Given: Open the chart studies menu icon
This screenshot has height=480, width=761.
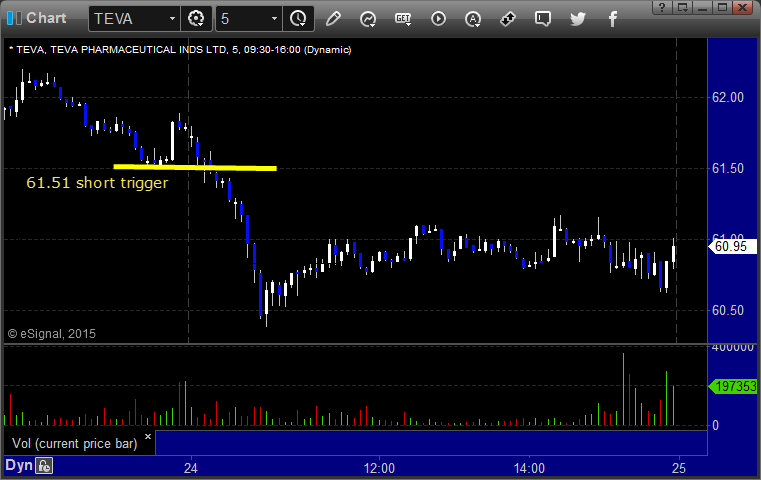Looking at the screenshot, I should click(x=368, y=19).
